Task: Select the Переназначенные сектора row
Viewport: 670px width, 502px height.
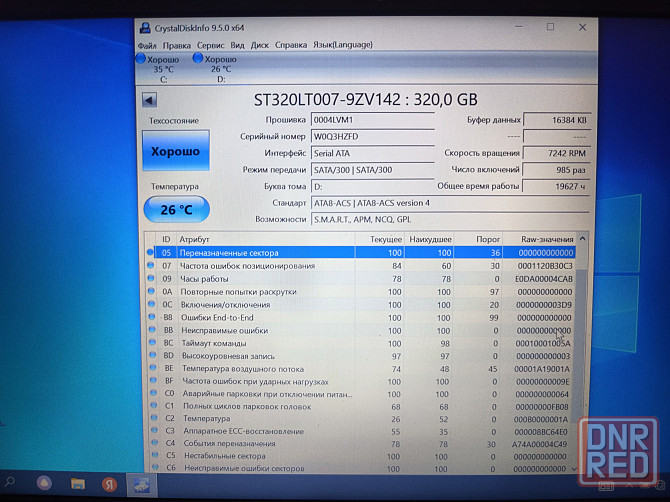Action: coord(361,253)
